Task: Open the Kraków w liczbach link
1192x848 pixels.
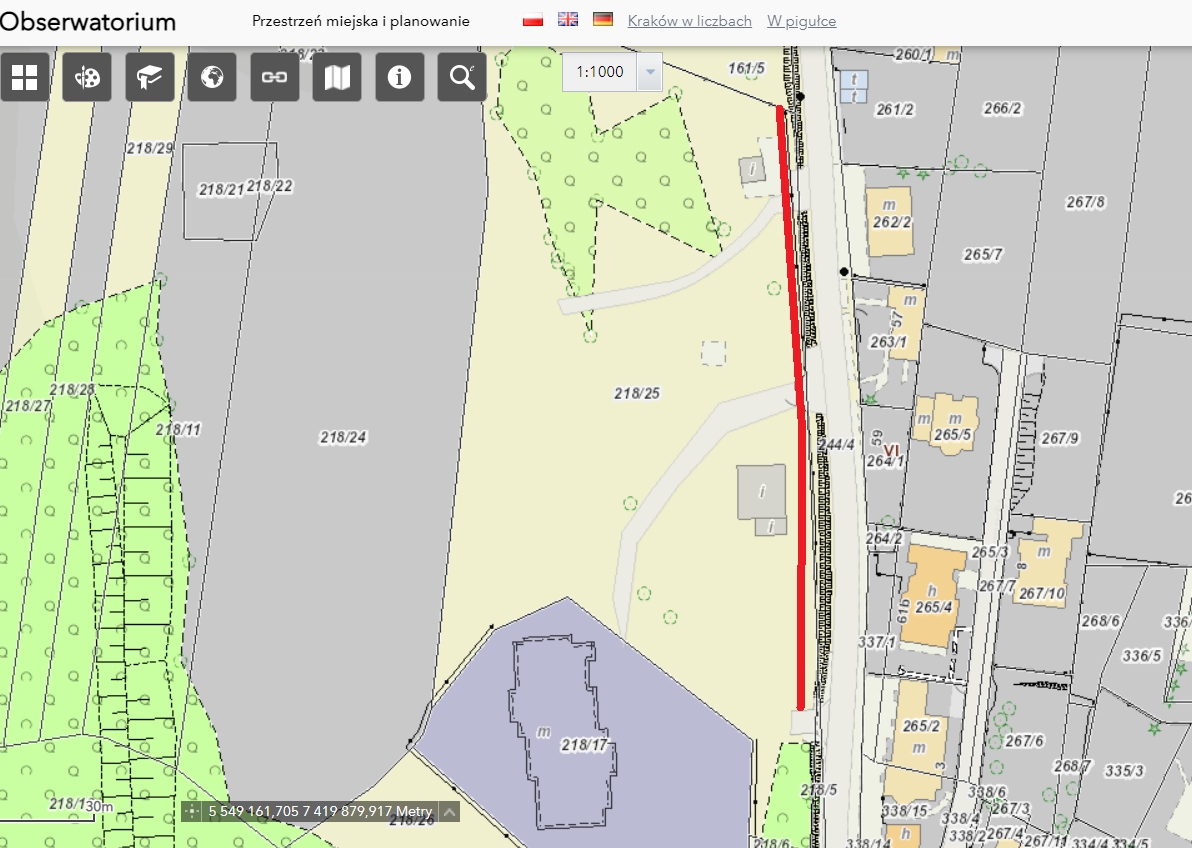Action: 689,21
